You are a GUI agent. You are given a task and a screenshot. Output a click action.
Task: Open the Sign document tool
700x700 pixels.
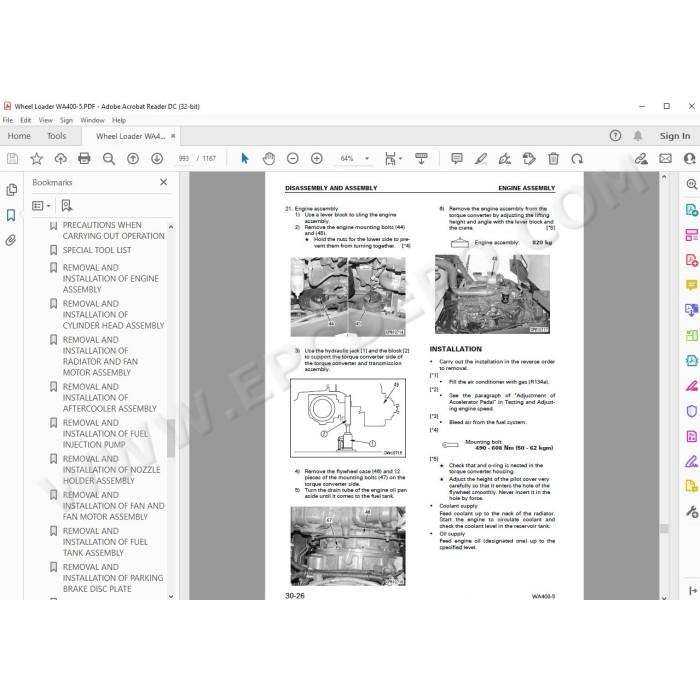pos(505,158)
